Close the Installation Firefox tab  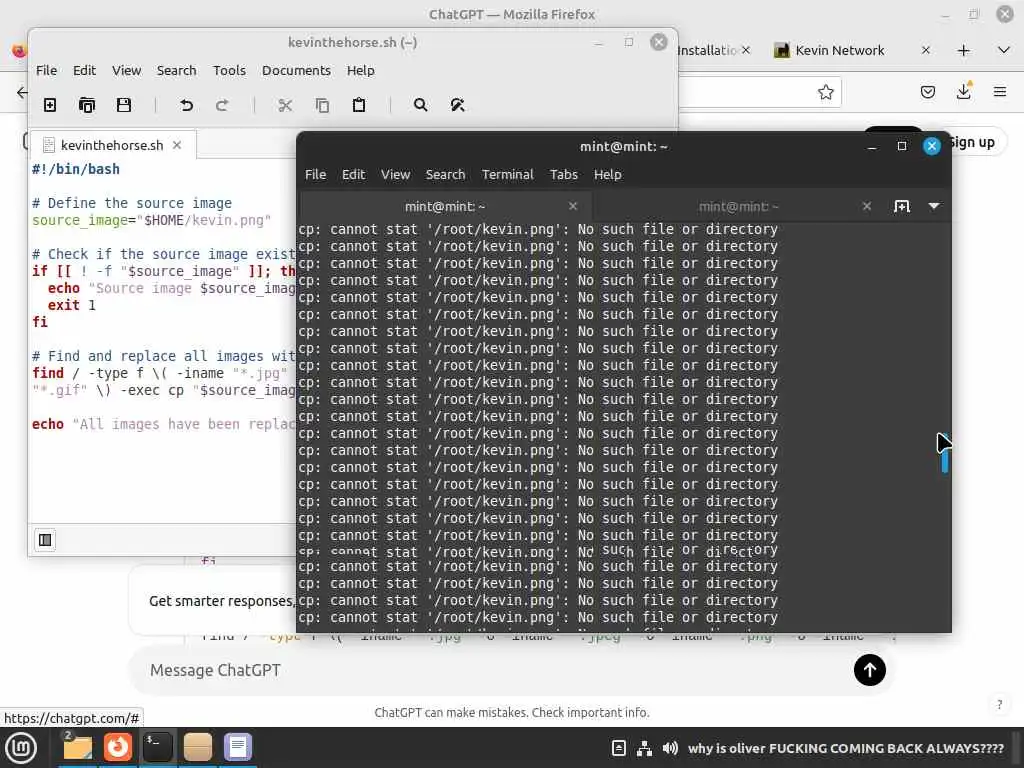746,50
